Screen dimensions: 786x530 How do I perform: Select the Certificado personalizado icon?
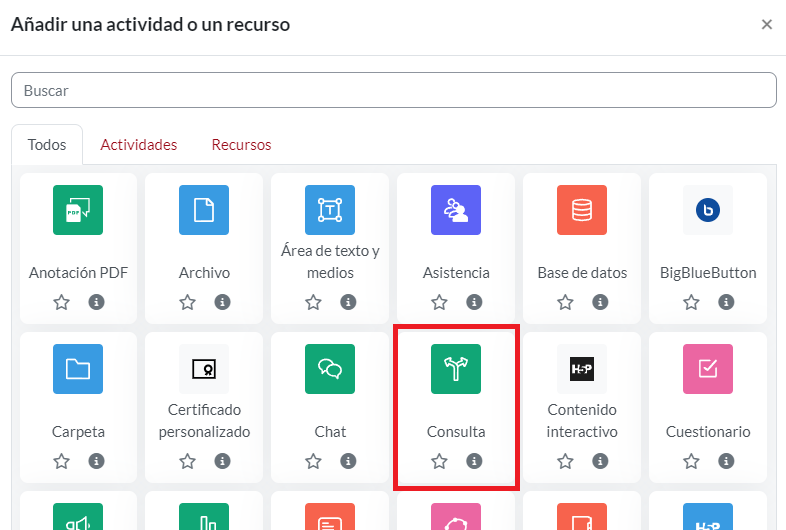(204, 369)
